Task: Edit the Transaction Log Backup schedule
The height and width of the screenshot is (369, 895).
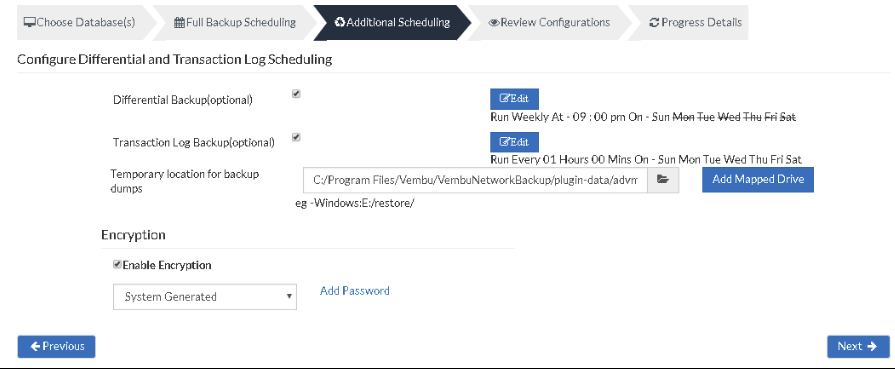Action: 514,142
